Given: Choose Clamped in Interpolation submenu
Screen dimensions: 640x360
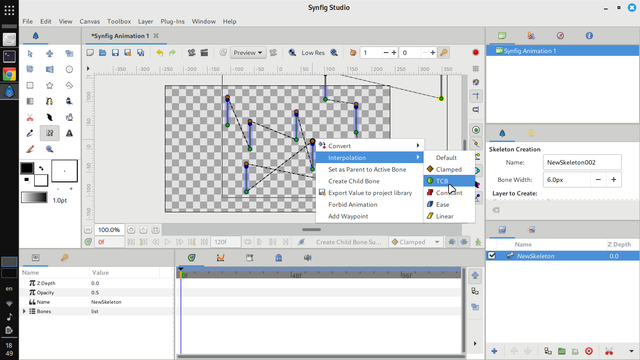Looking at the screenshot, I should 449,169.
